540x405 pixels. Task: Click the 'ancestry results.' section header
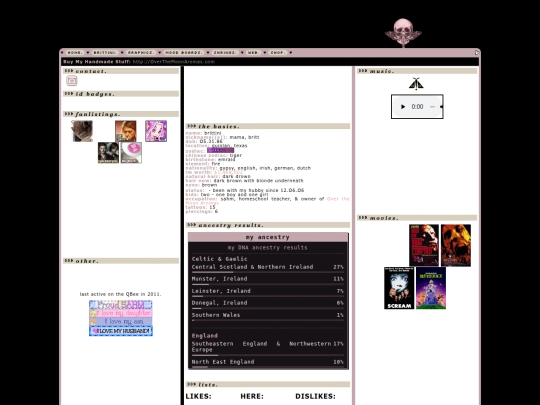(x=268, y=225)
